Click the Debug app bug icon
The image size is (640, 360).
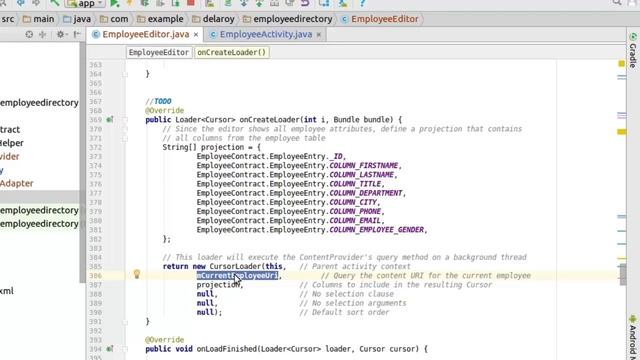(x=144, y=3)
